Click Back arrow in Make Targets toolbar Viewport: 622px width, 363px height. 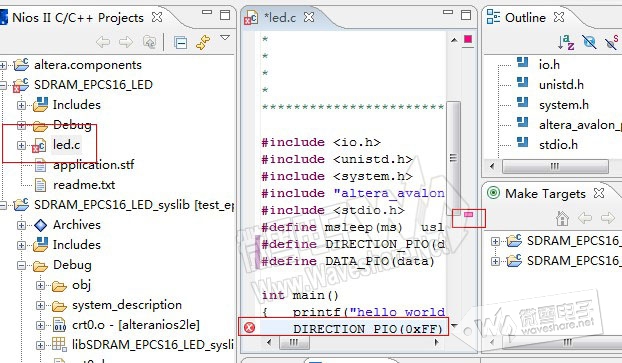click(585, 217)
